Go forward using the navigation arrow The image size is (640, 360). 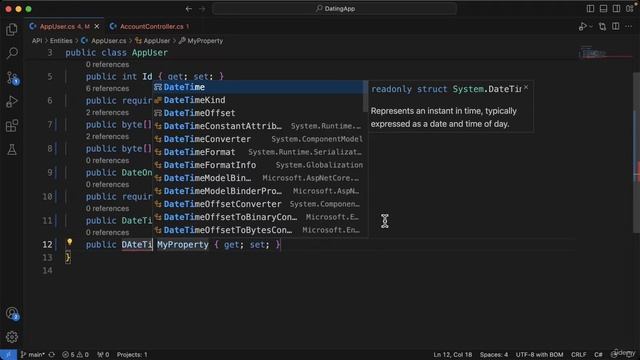click(x=202, y=9)
